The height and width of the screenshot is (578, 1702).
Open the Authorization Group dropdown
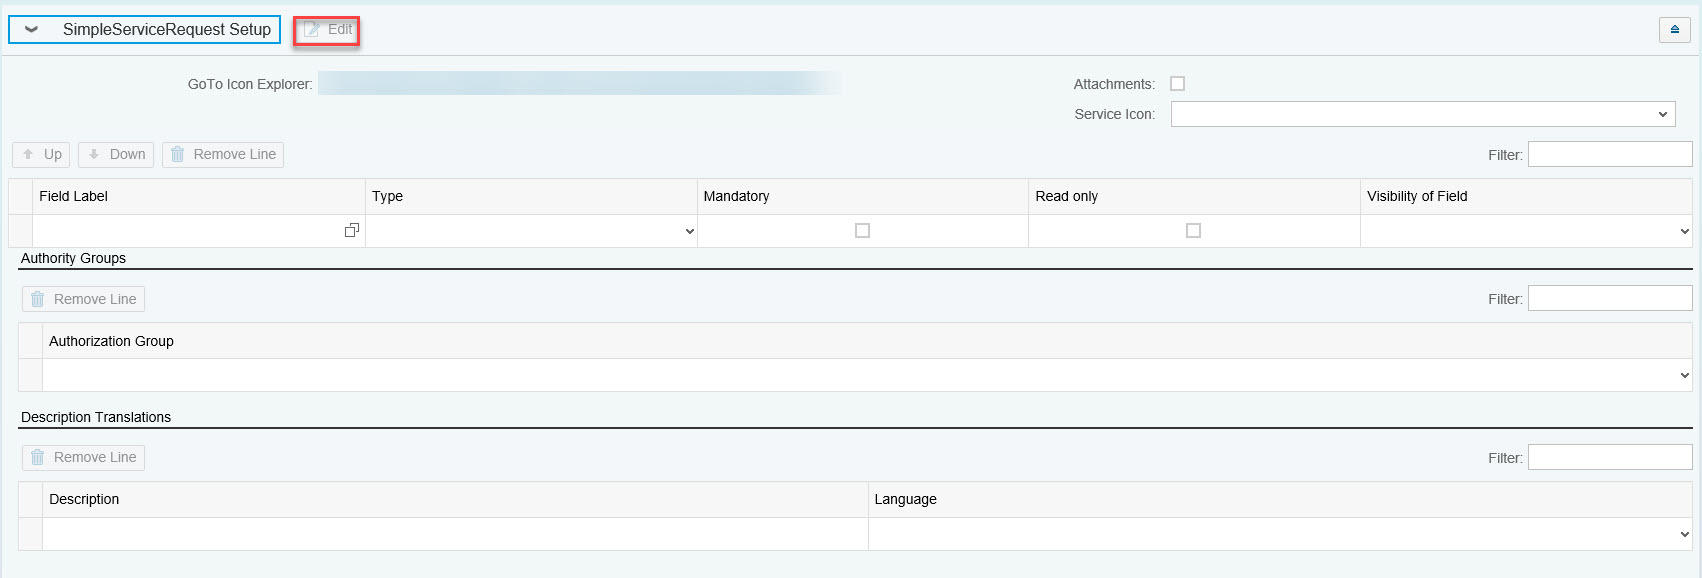(867, 375)
